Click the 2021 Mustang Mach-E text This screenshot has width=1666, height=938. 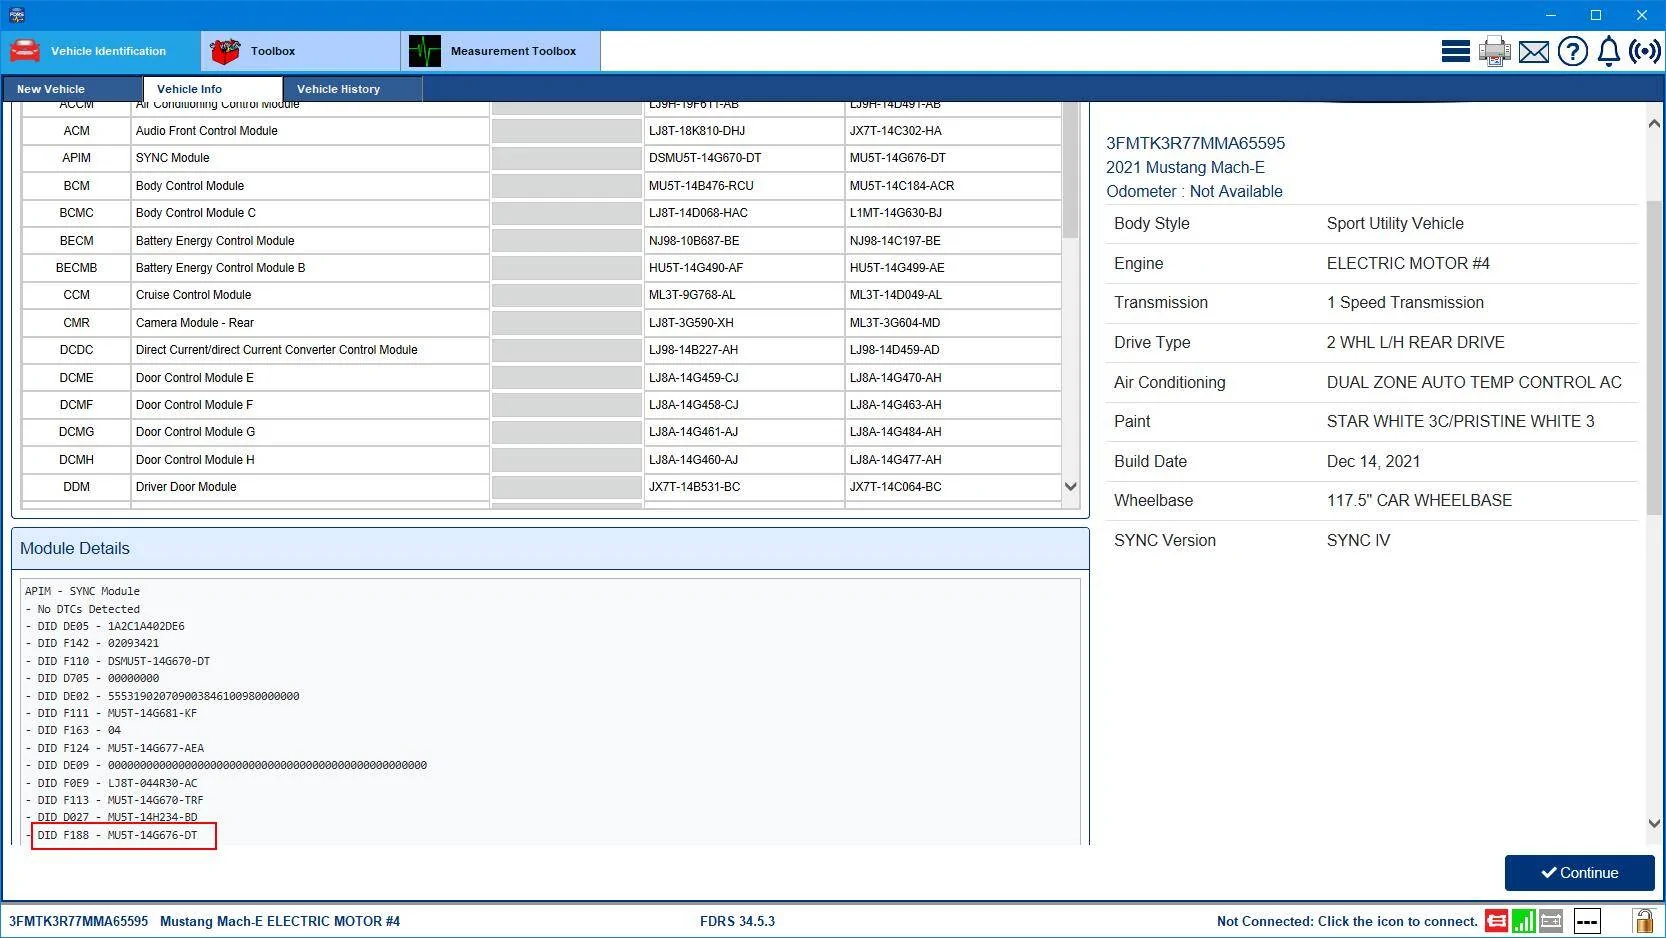[x=1185, y=168]
